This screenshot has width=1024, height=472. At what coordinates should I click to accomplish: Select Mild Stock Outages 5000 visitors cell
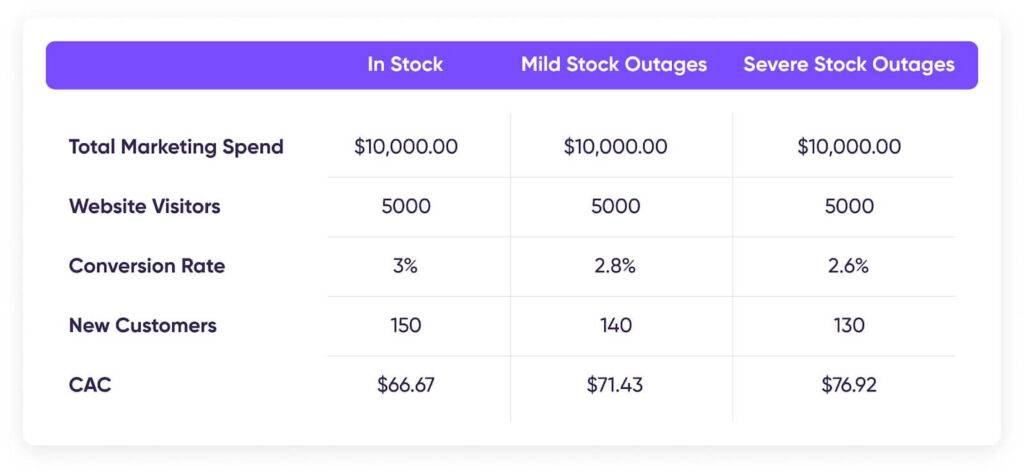pyautogui.click(x=615, y=206)
